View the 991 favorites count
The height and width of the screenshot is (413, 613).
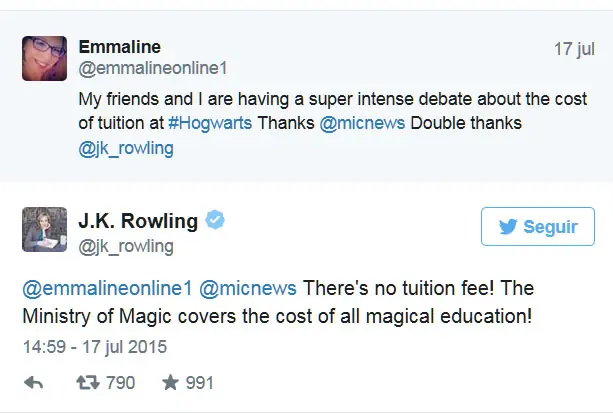pos(198,382)
